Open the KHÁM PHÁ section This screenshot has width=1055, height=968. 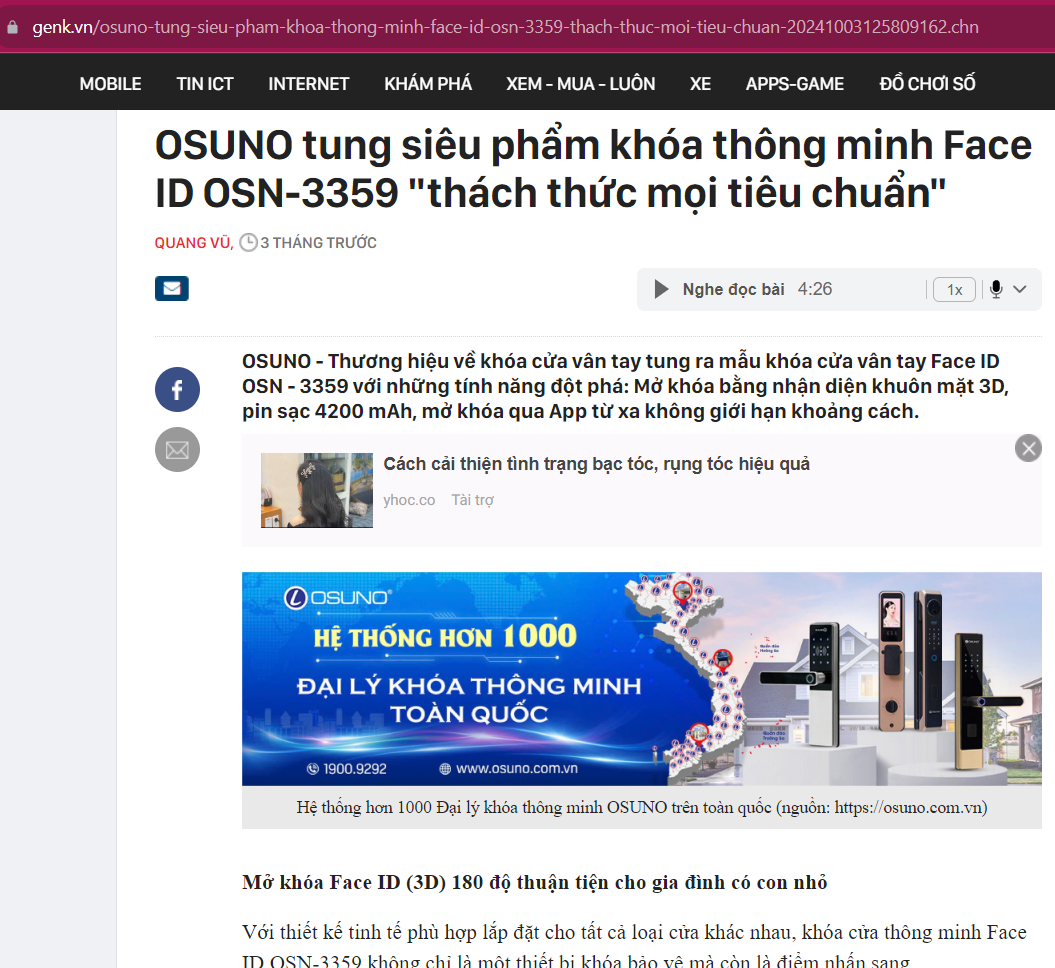428,84
